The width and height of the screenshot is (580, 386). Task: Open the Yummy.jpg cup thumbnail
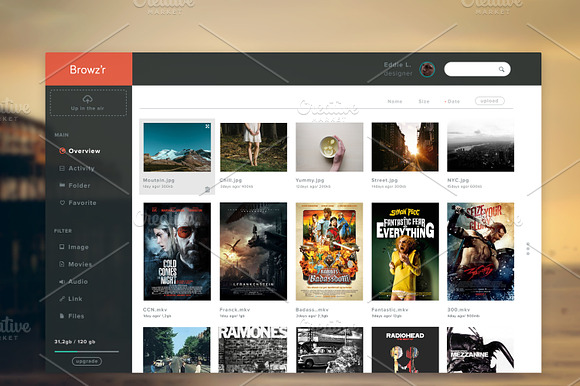click(329, 147)
